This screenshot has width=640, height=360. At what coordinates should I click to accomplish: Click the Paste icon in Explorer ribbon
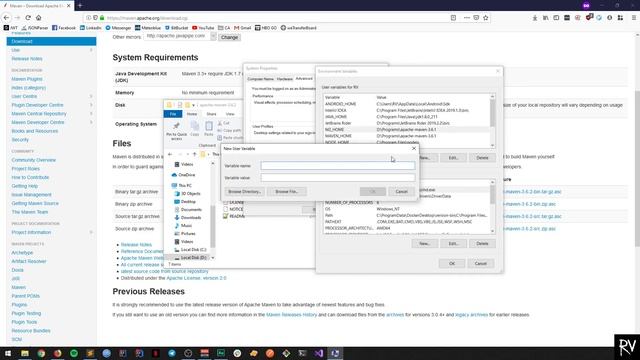pos(209,129)
